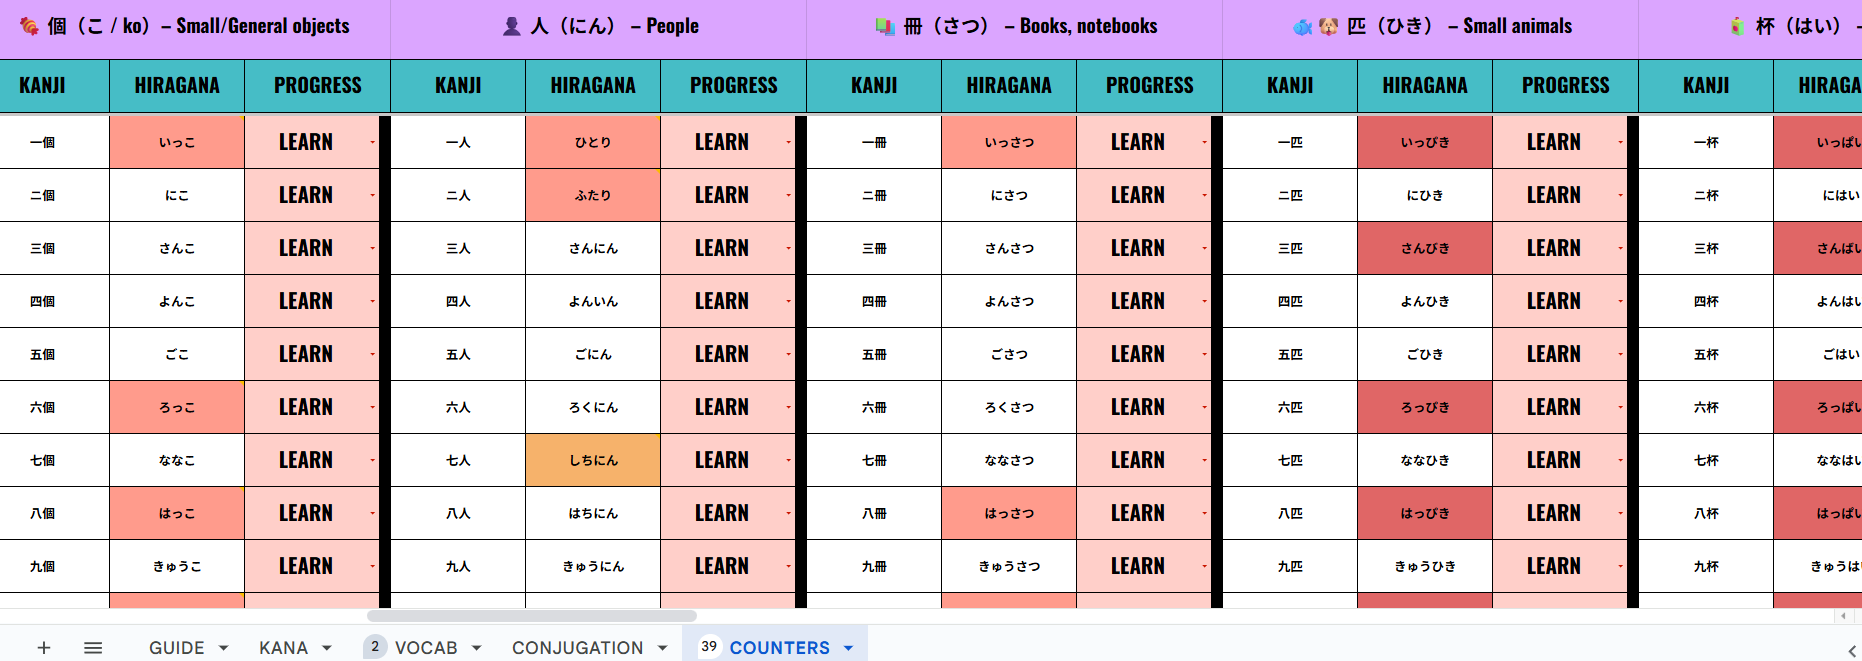The height and width of the screenshot is (661, 1862).
Task: Select the LEARN cell for 五匹 row
Action: [1553, 354]
